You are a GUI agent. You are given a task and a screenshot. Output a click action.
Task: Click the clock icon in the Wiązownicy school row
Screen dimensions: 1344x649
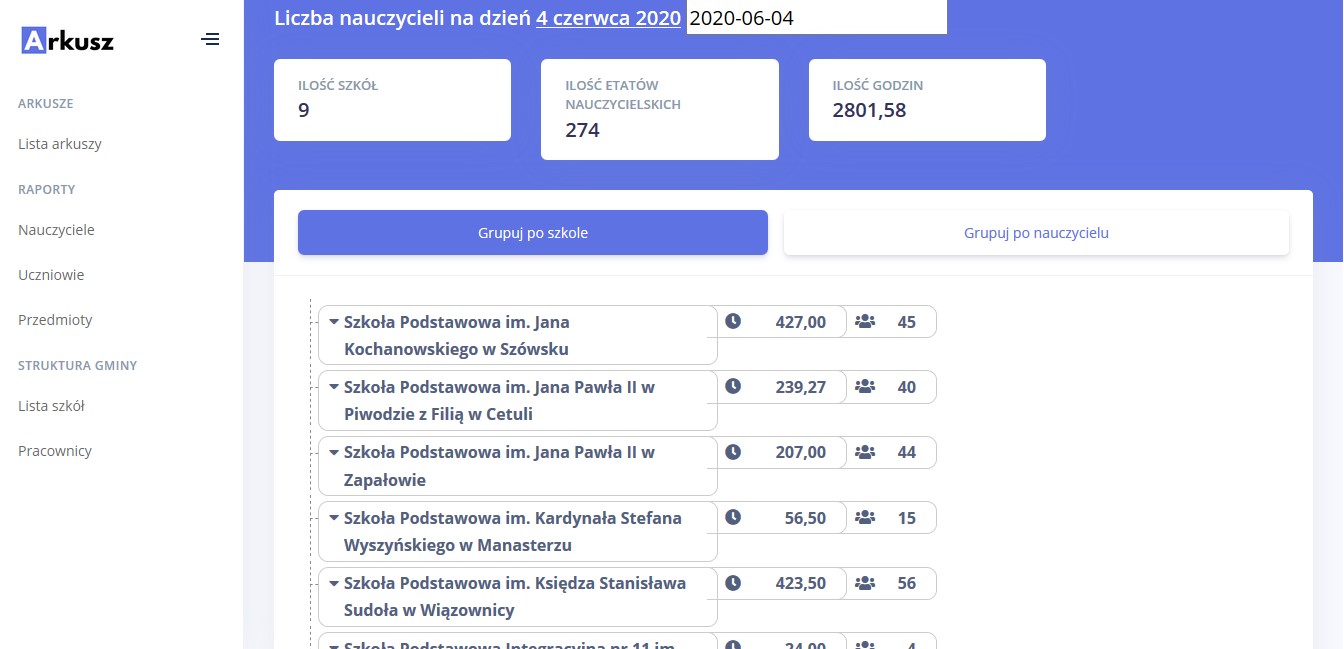point(733,583)
